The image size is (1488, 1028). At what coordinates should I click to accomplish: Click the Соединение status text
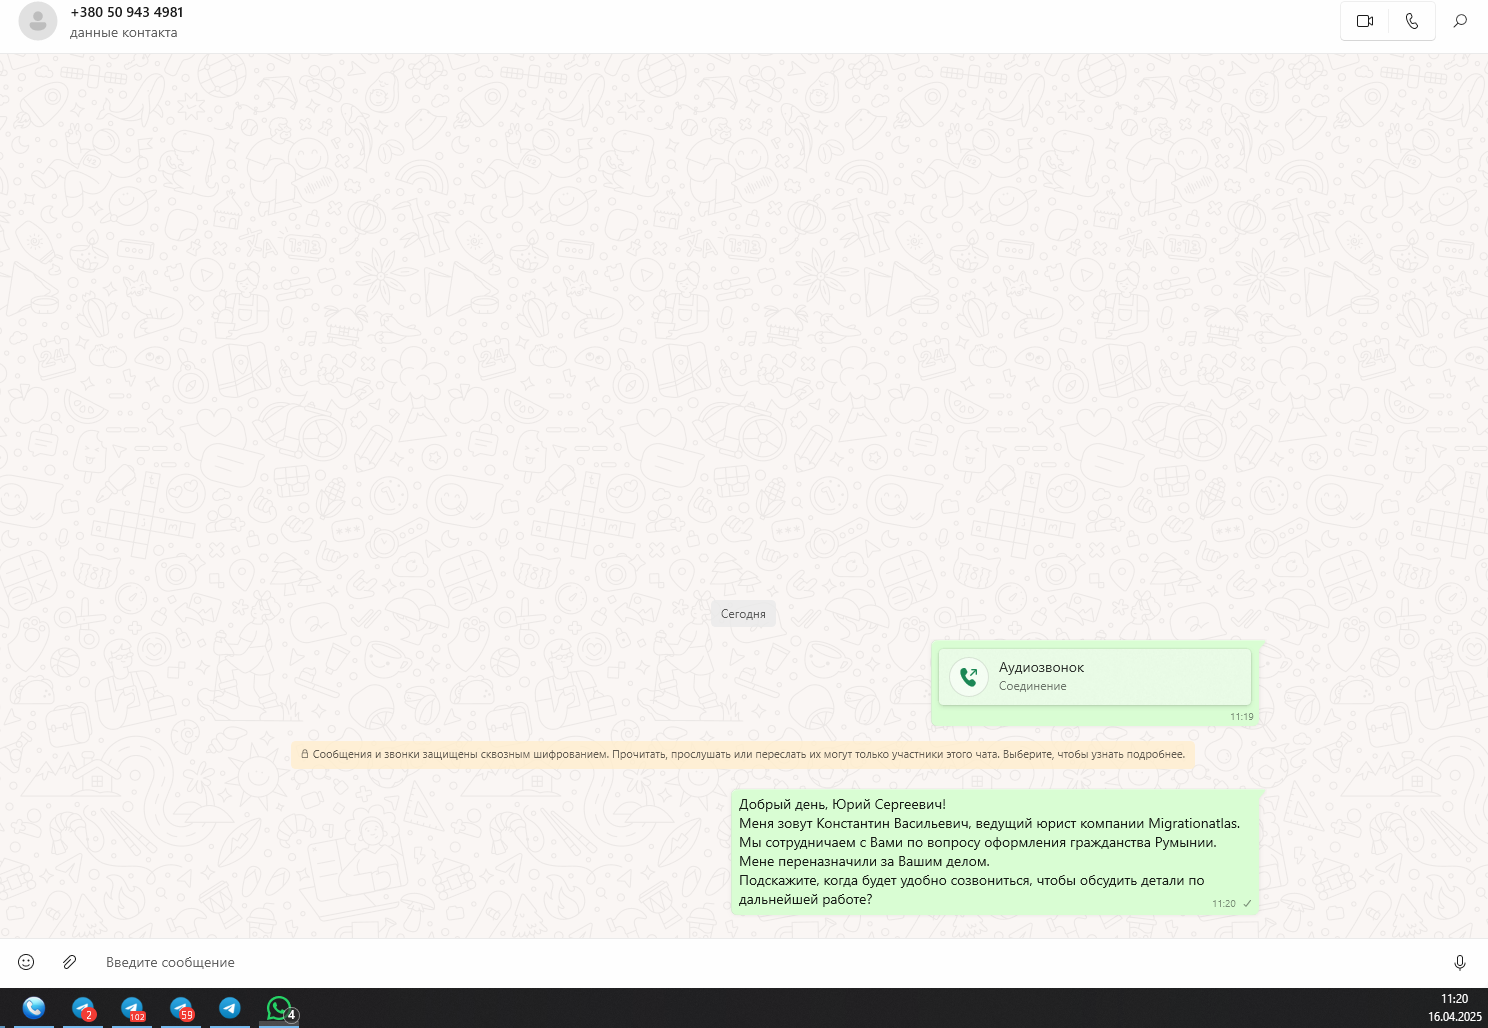1032,686
